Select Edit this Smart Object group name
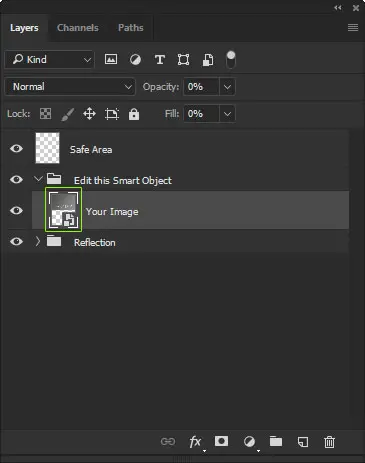This screenshot has width=365, height=463. coord(123,181)
